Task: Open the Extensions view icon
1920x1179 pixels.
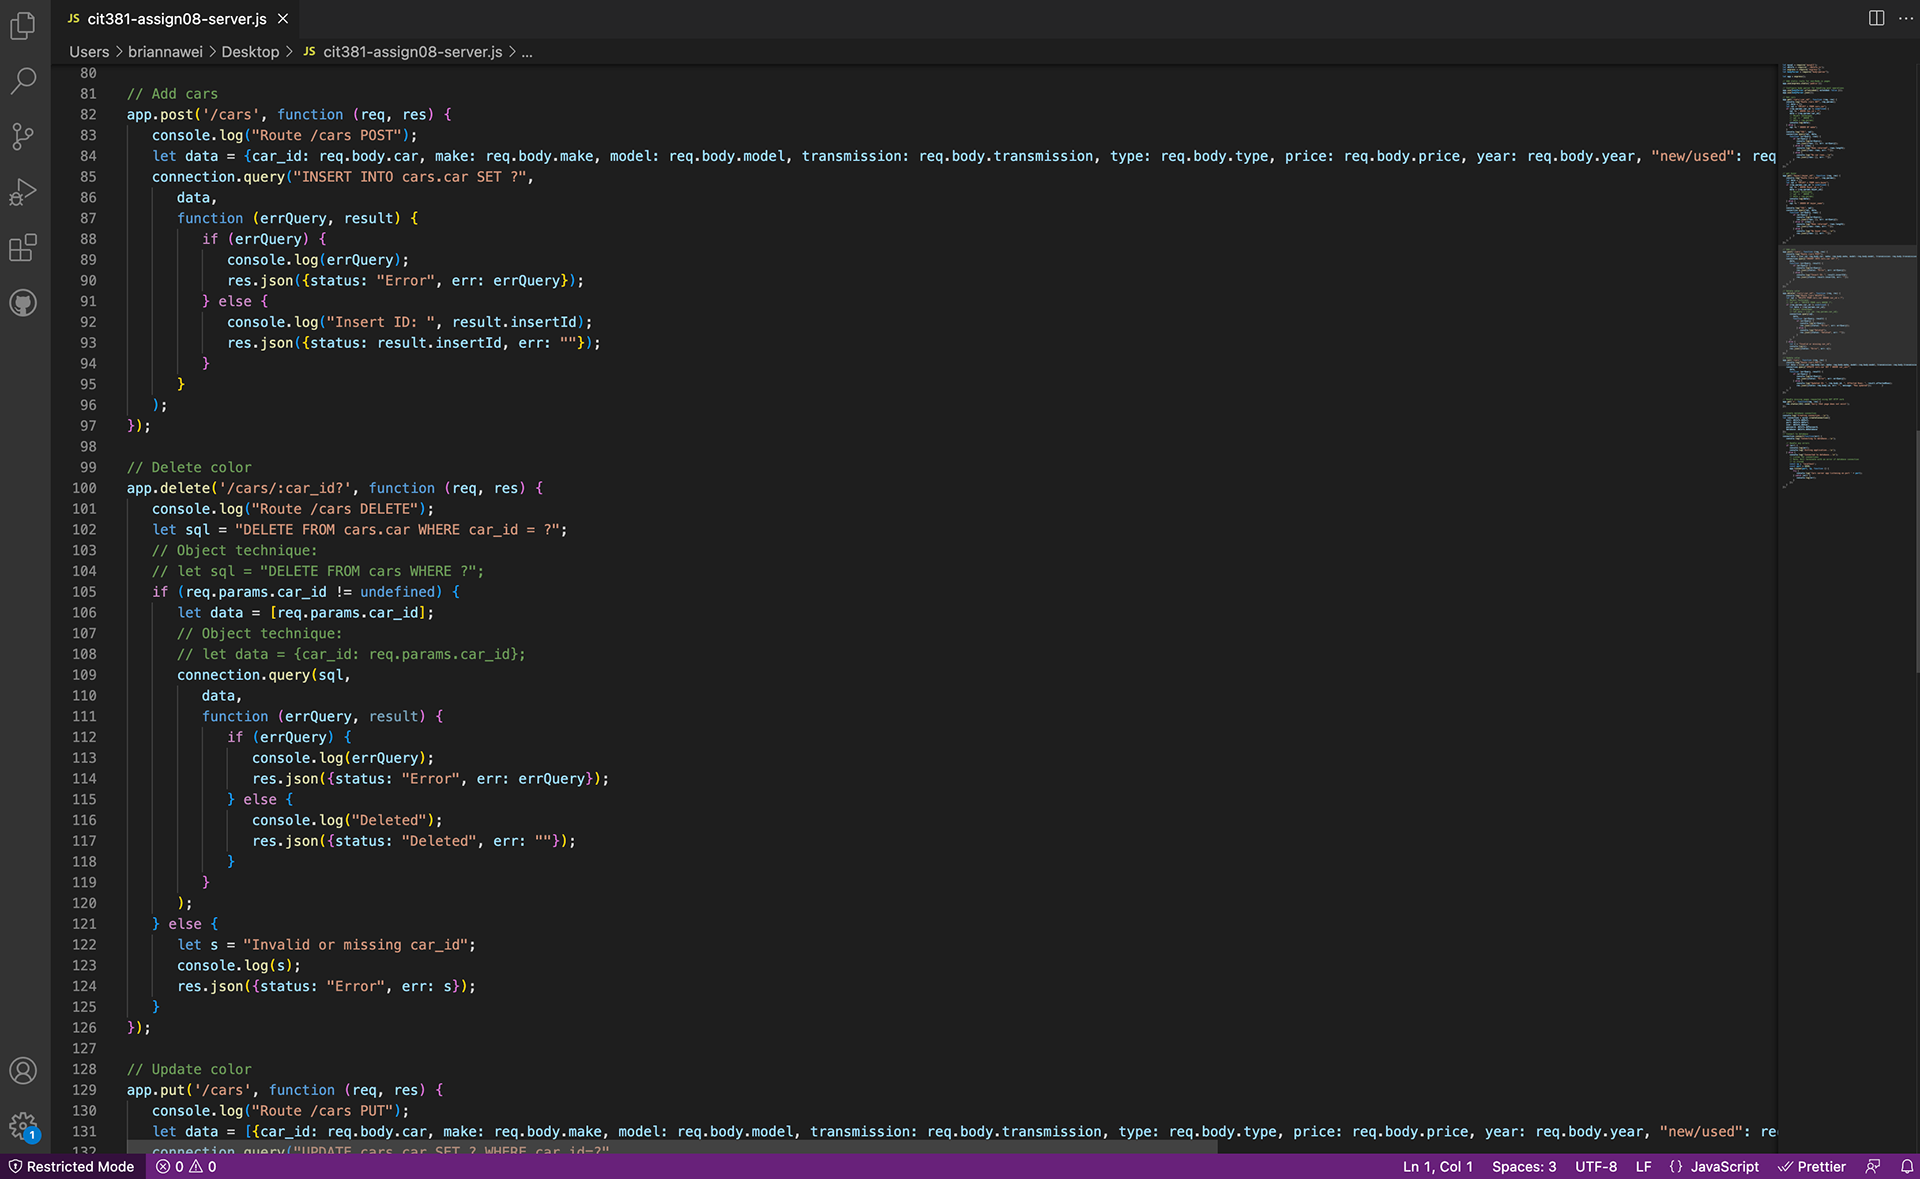Action: (x=23, y=247)
